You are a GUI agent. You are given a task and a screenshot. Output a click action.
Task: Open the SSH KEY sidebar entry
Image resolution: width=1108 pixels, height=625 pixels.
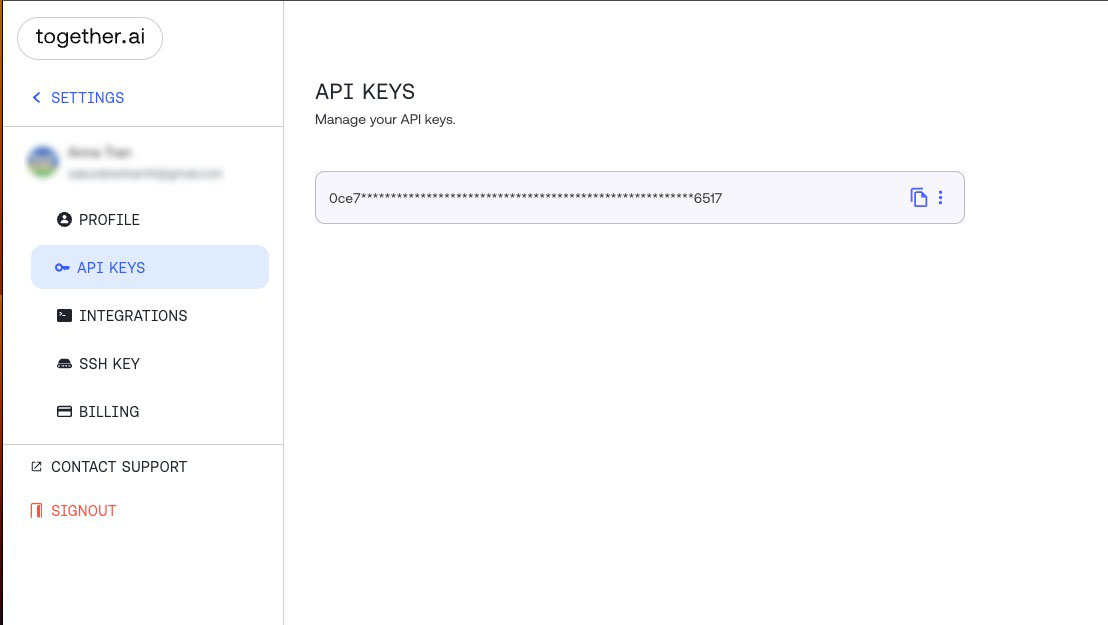tap(110, 363)
